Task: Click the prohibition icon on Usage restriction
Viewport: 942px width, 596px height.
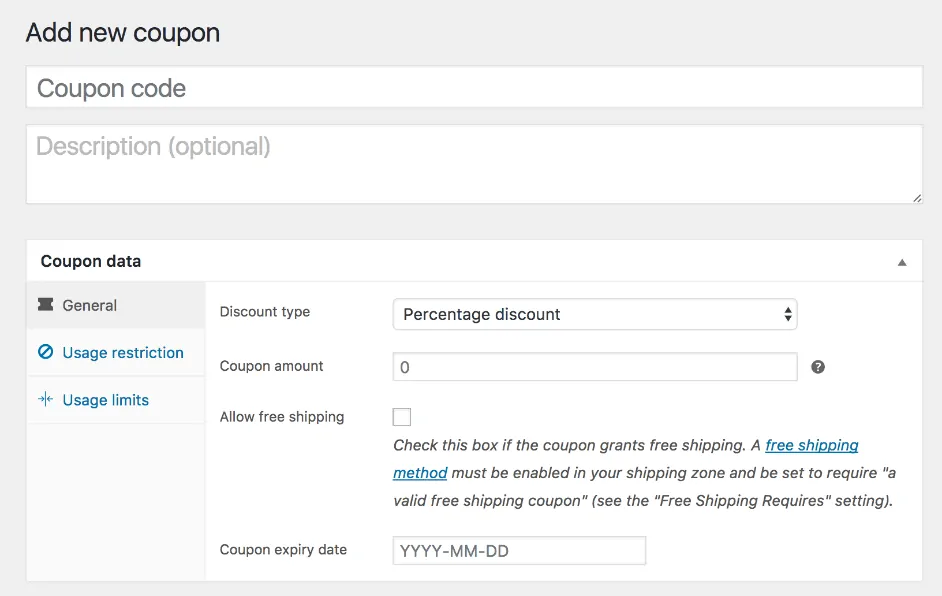Action: (44, 353)
